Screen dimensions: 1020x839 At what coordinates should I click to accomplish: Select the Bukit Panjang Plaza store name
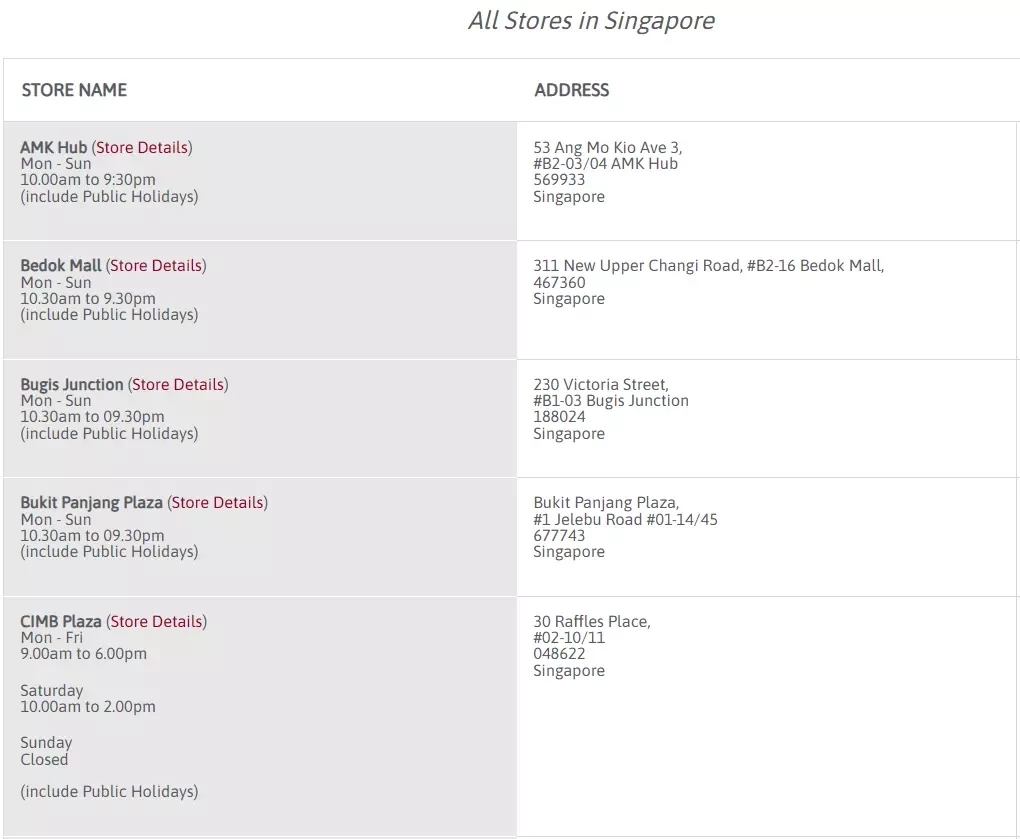91,503
